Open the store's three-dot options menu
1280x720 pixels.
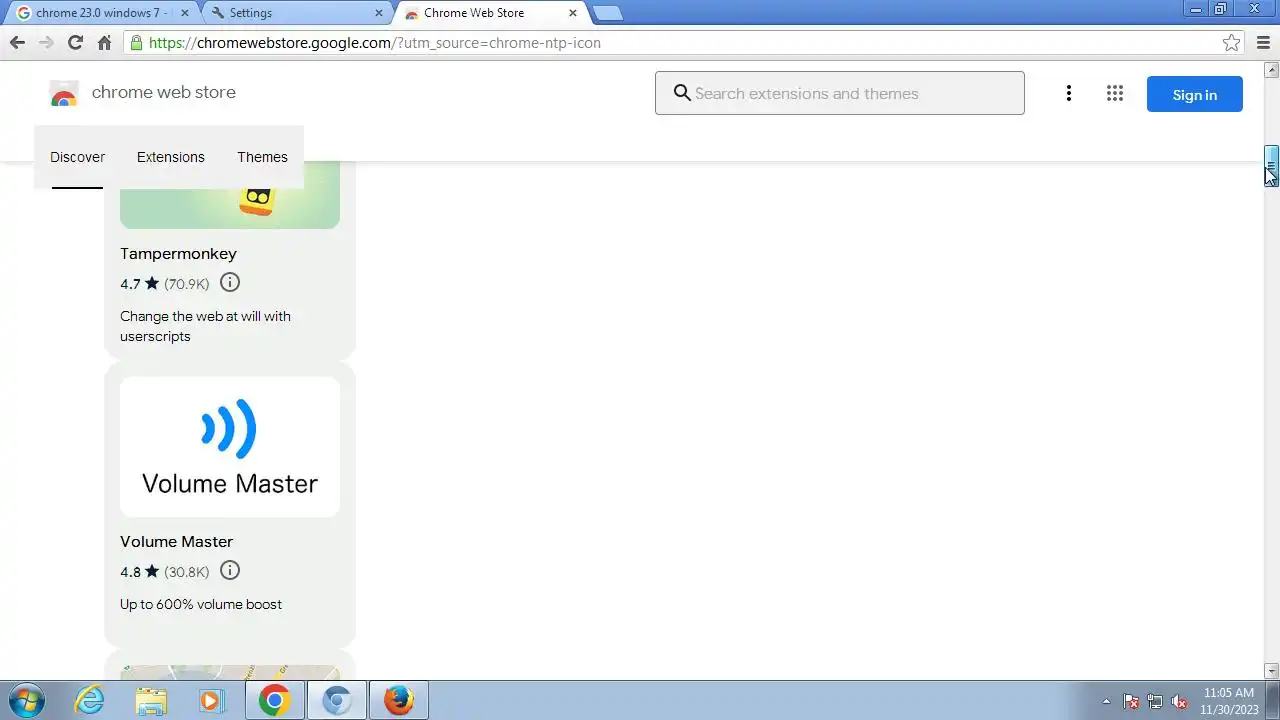point(1069,93)
